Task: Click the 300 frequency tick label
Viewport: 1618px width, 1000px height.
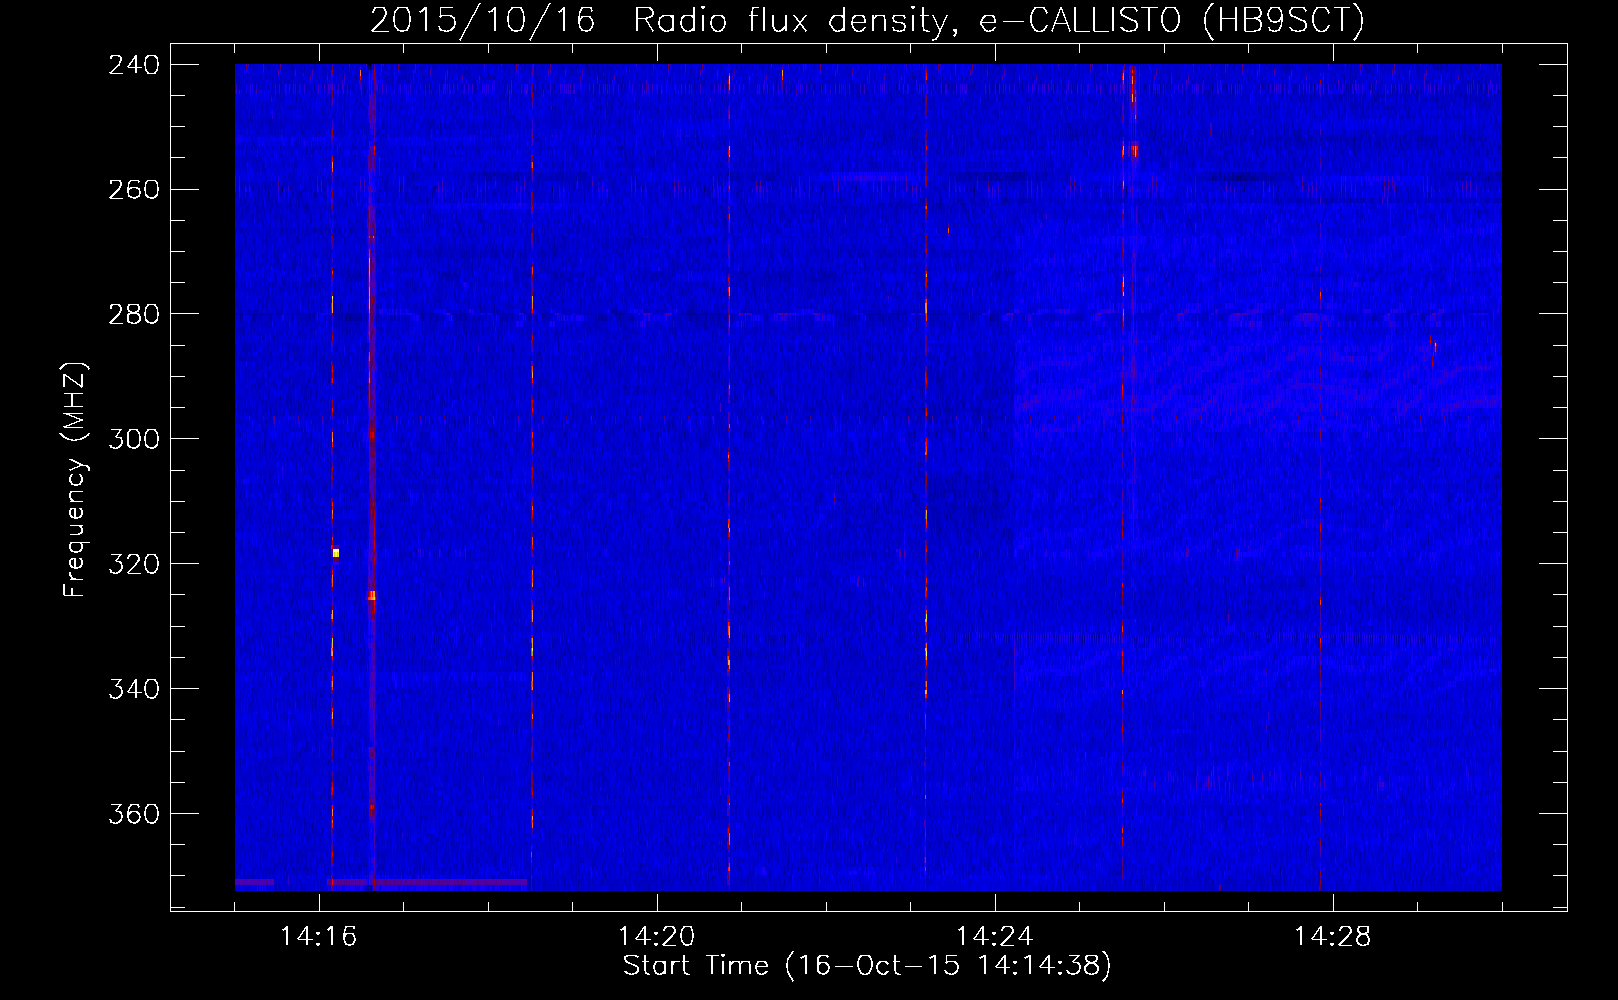Action: coord(134,440)
